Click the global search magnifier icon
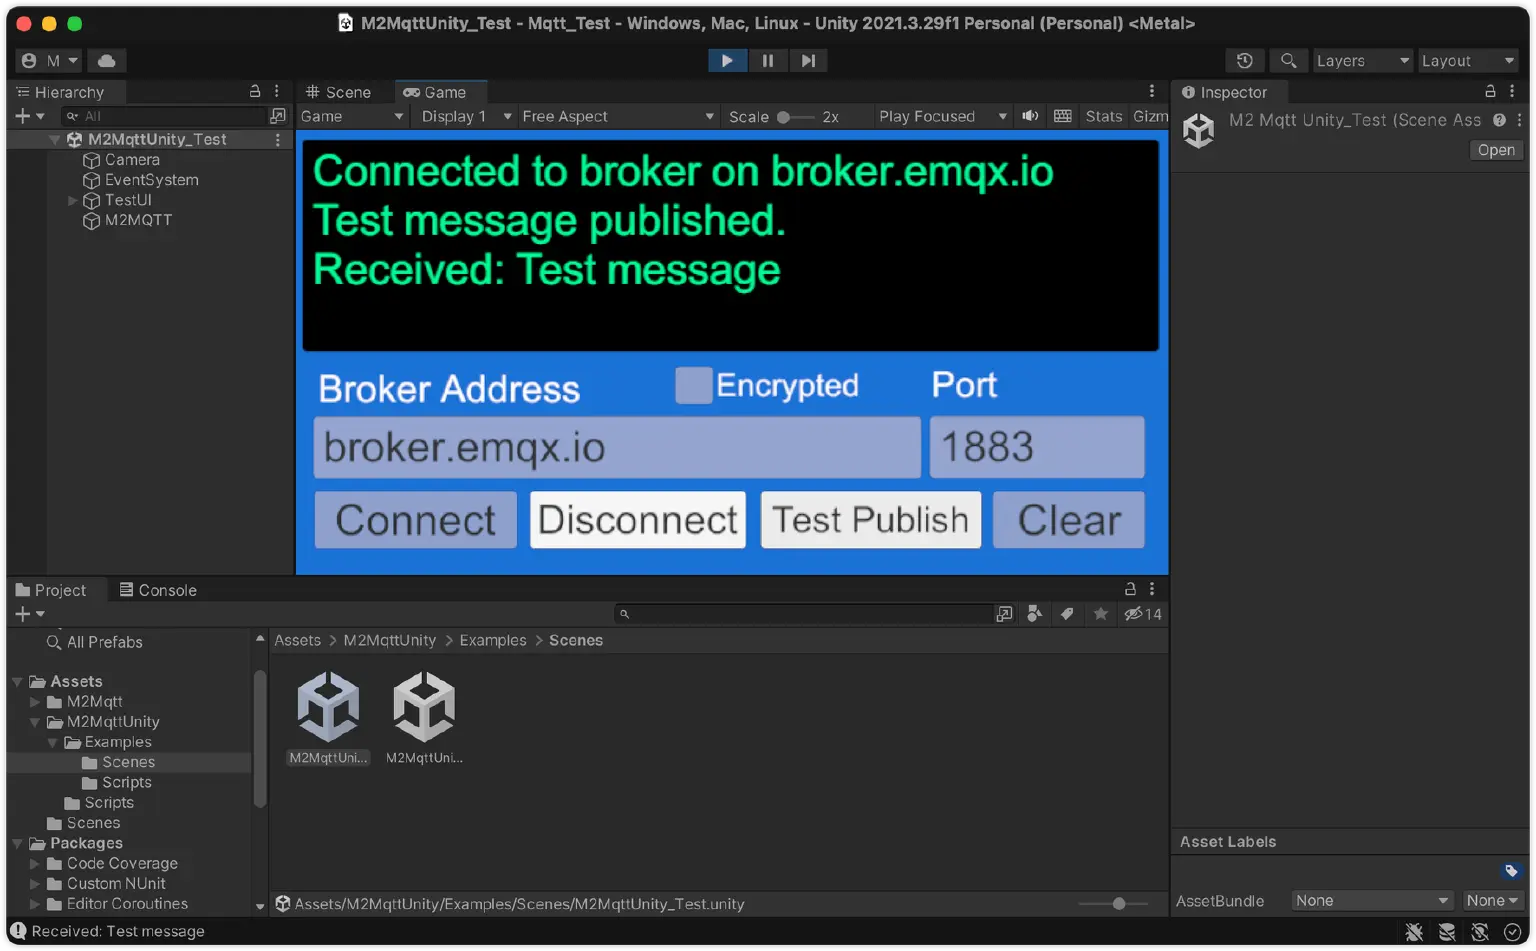The height and width of the screenshot is (951, 1536). point(1289,61)
